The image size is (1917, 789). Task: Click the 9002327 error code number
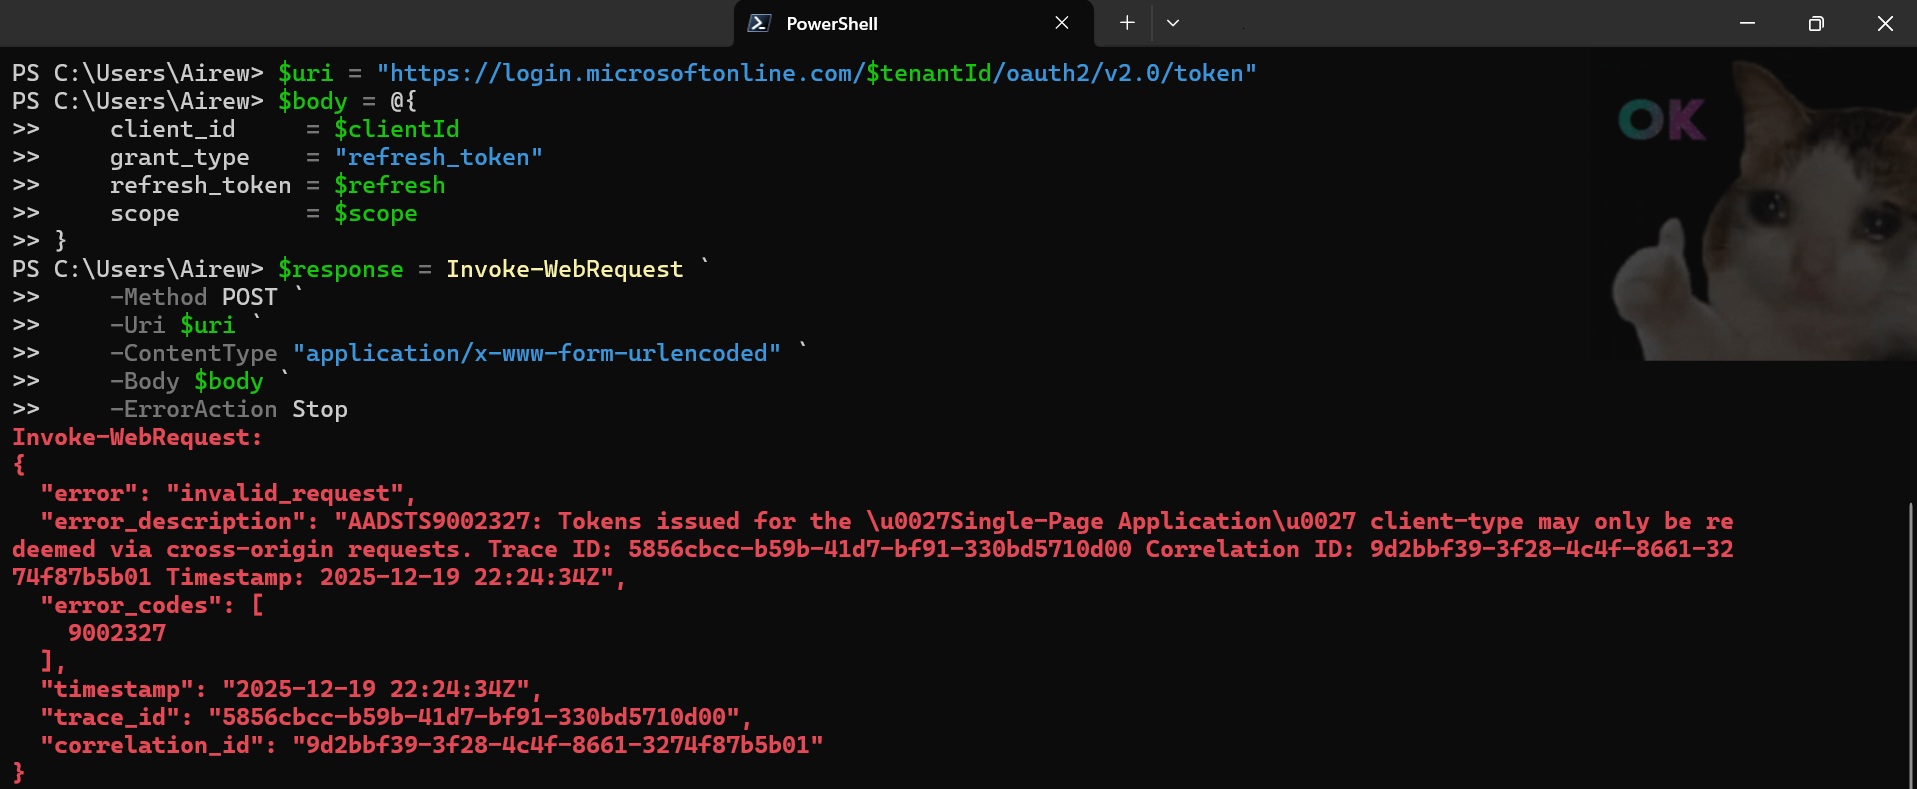117,633
